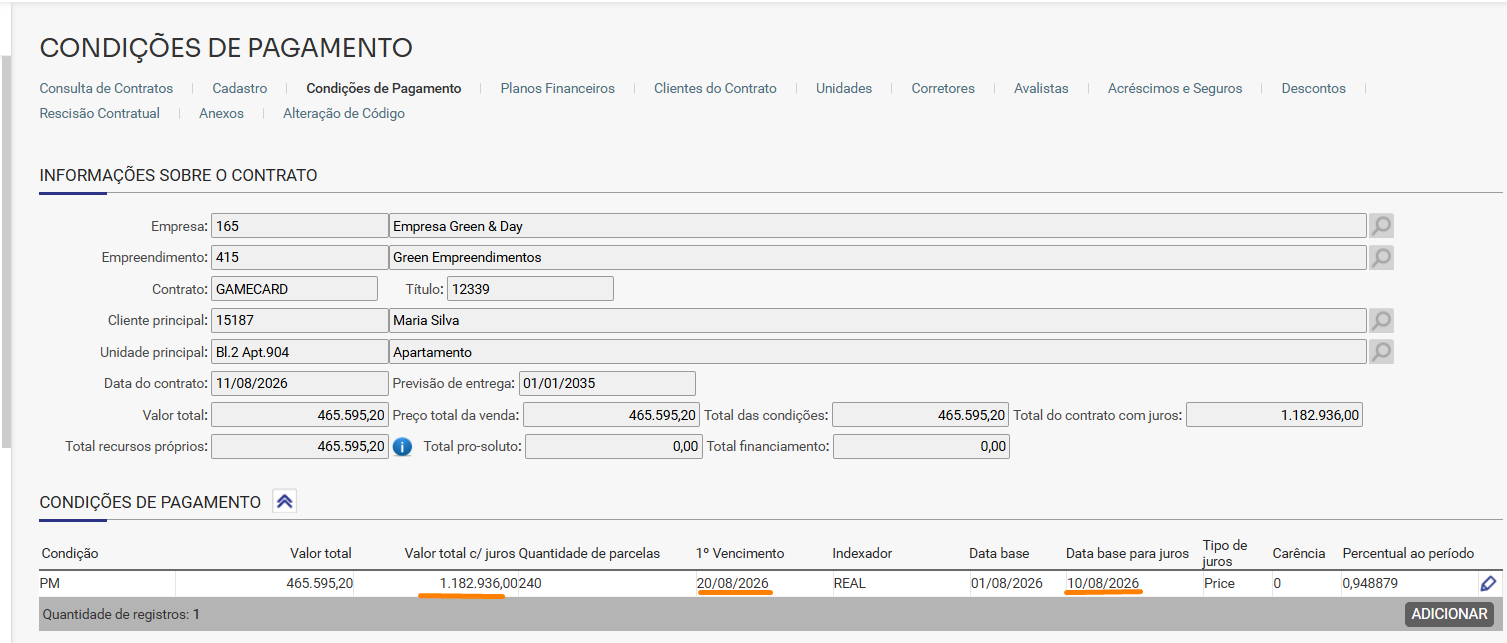Click the 240 parcelas cell
1507x643 pixels.
click(530, 583)
